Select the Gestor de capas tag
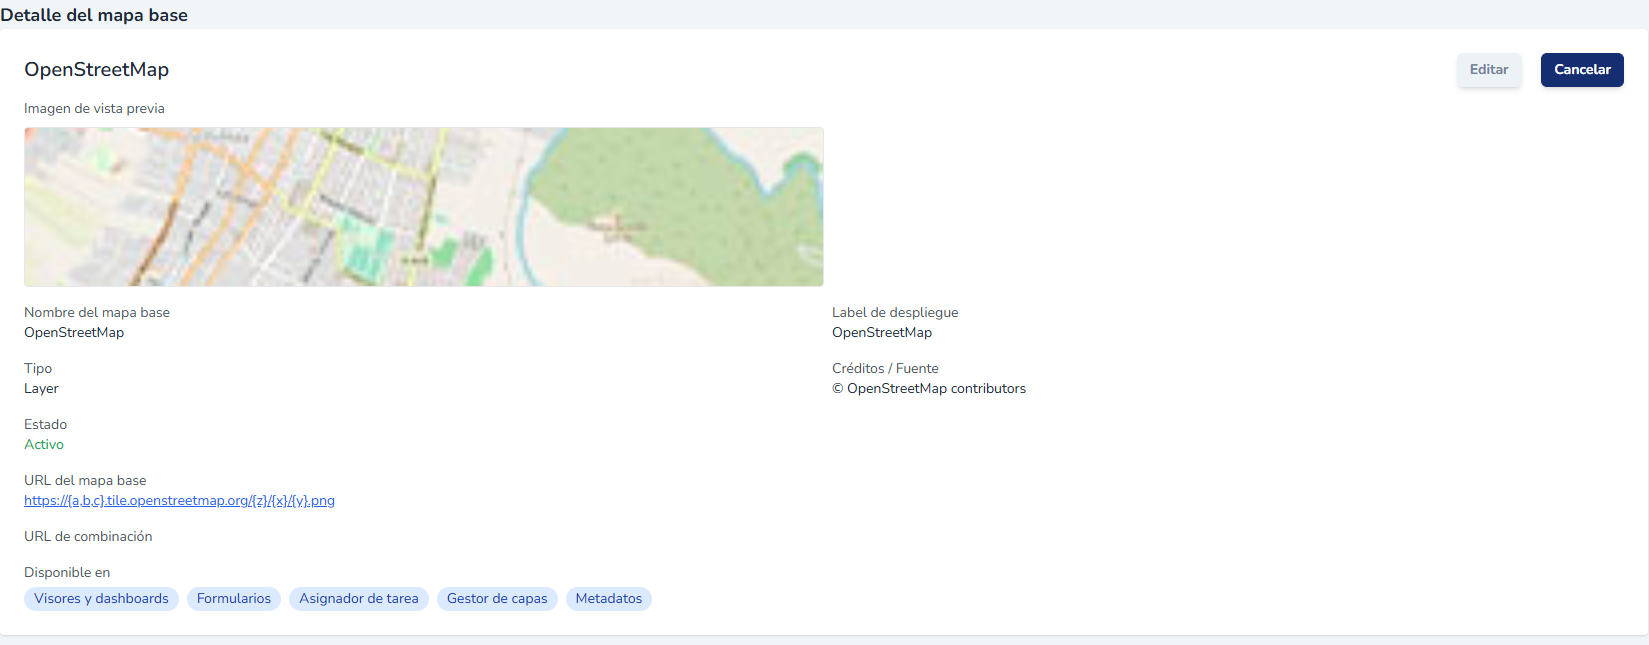This screenshot has height=645, width=1649. (497, 599)
